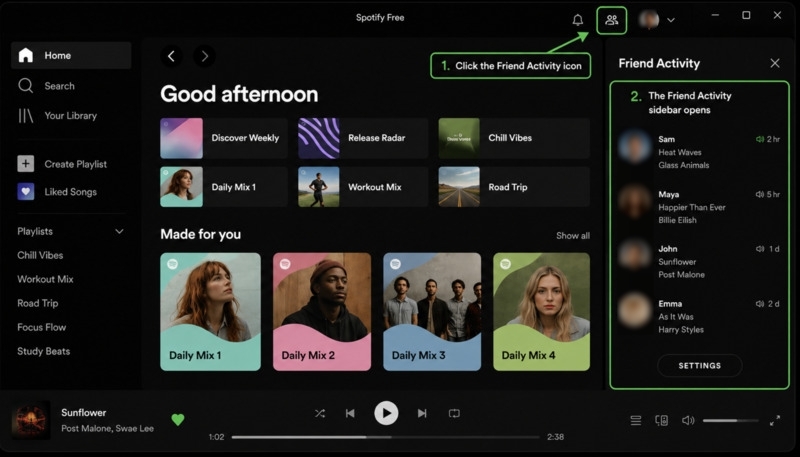Click the Create Playlist plus icon
Screen dimensions: 800x457
(x=26, y=164)
